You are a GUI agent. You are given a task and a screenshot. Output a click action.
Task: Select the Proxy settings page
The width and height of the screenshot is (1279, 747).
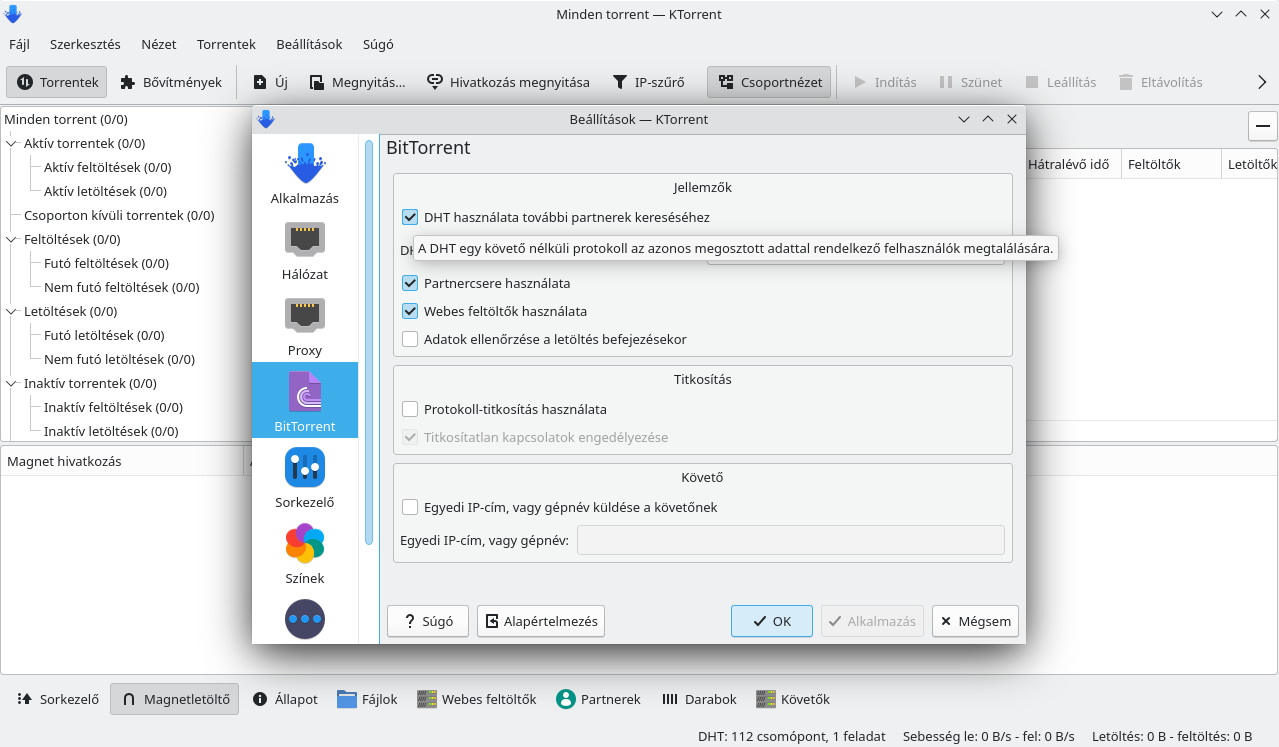tap(305, 325)
